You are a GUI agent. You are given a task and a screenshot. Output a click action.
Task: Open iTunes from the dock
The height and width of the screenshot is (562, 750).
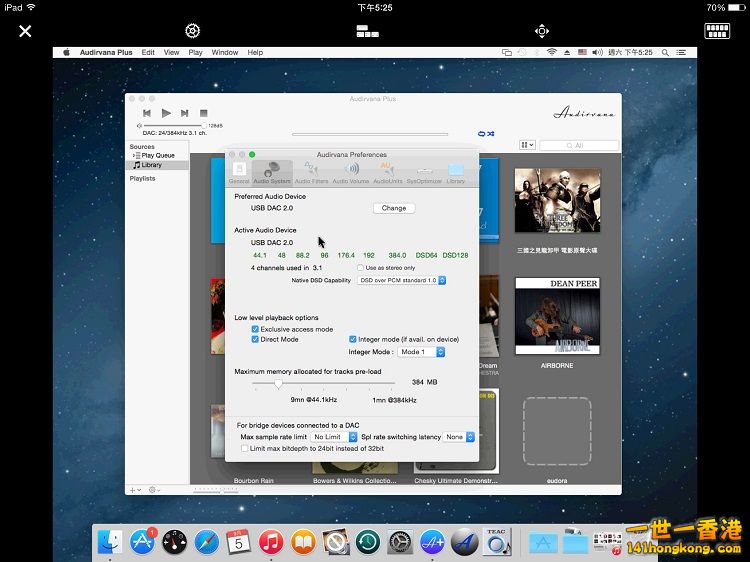tap(270, 541)
